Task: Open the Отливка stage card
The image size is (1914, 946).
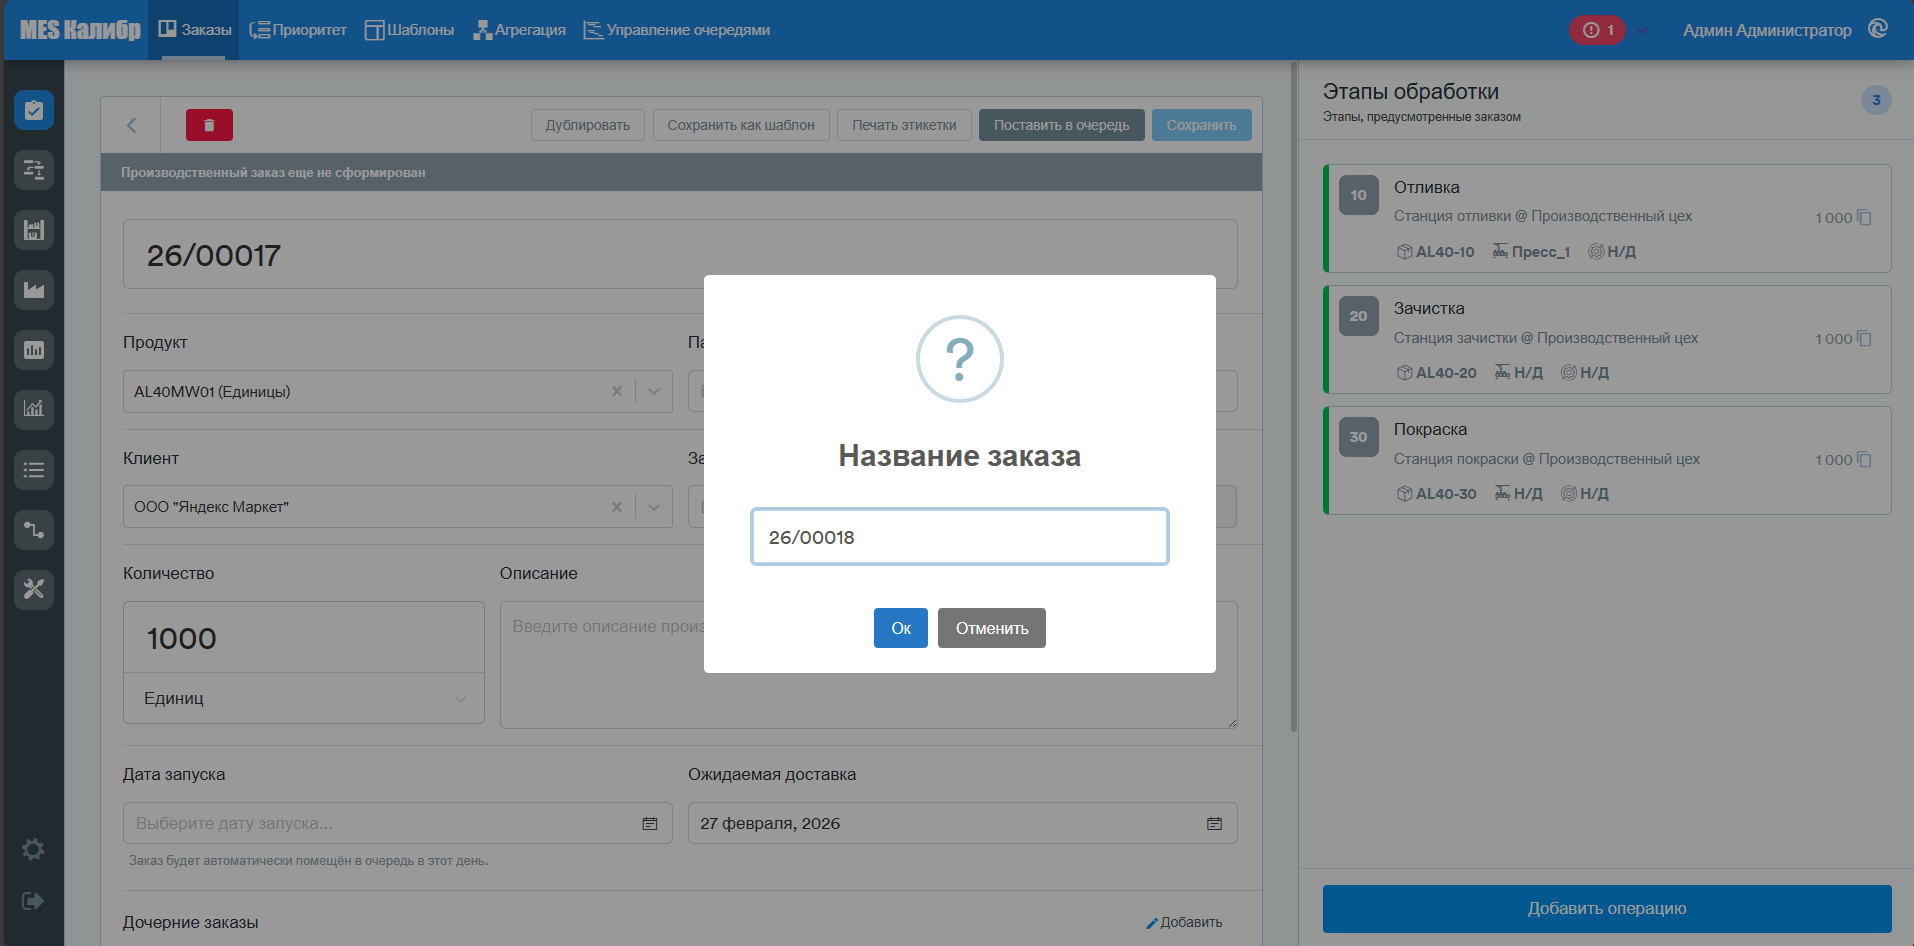Action: [x=1607, y=218]
